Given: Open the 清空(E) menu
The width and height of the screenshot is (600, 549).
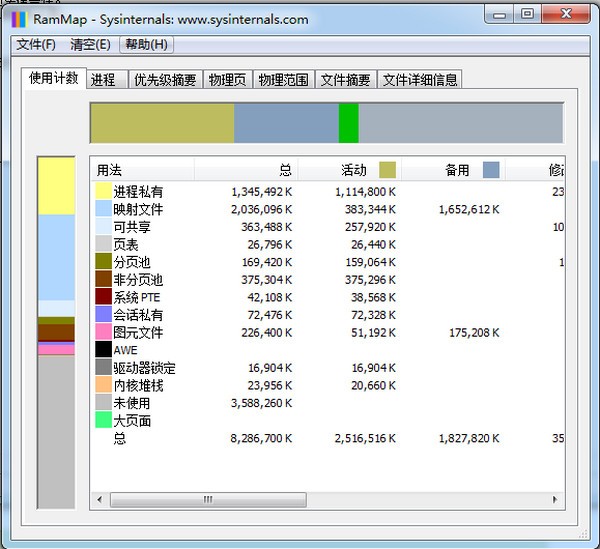Looking at the screenshot, I should tap(90, 44).
